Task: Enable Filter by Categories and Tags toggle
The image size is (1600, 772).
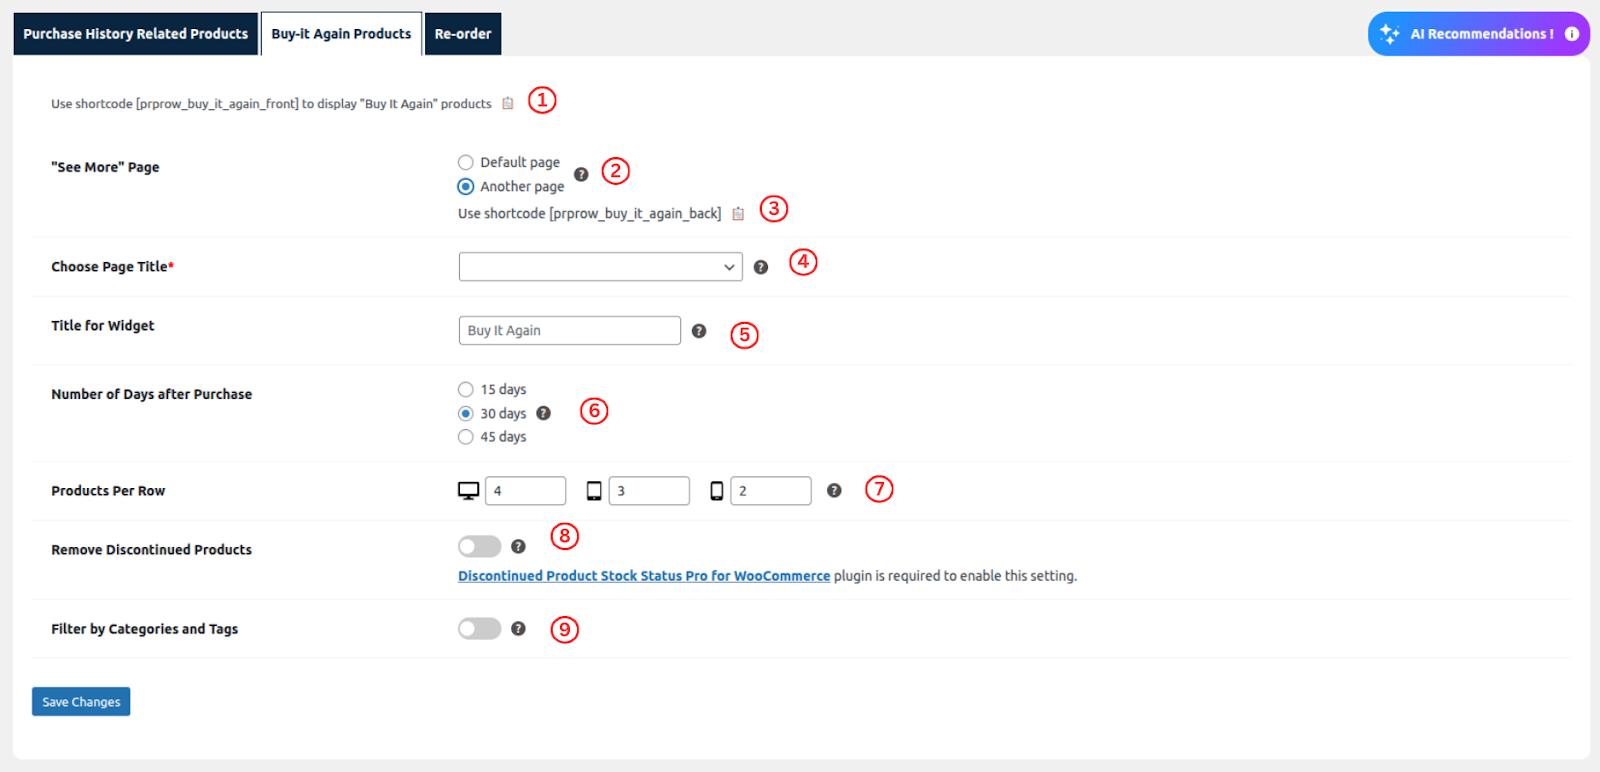Action: pyautogui.click(x=480, y=629)
